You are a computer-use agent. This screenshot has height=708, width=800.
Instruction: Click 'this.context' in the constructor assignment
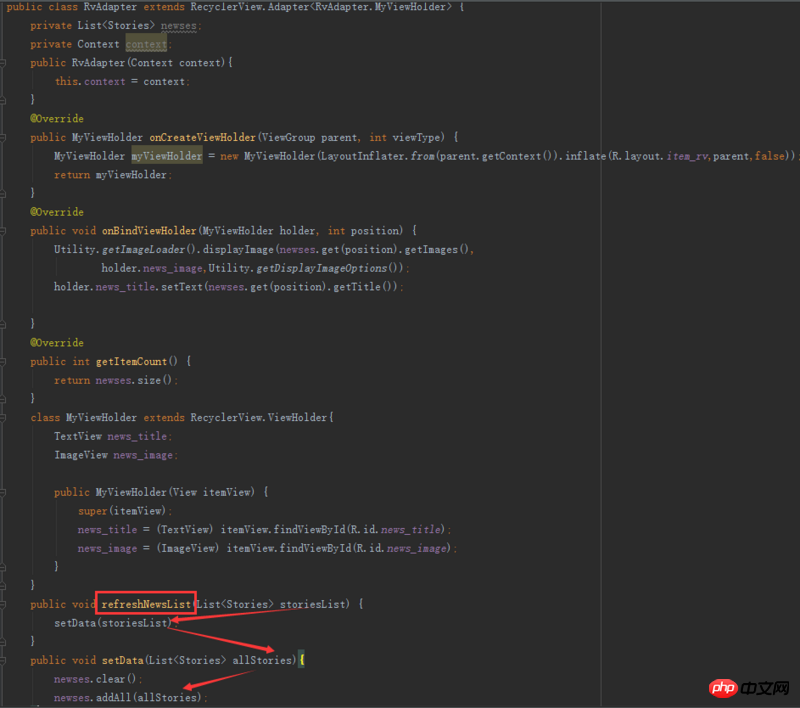point(90,82)
